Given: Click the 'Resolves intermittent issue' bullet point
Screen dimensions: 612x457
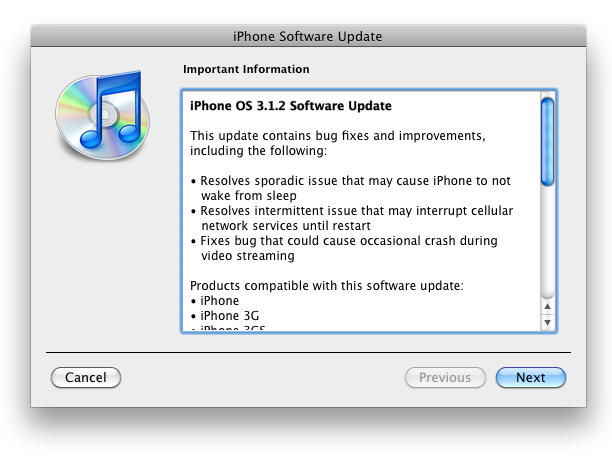Looking at the screenshot, I should (352, 218).
